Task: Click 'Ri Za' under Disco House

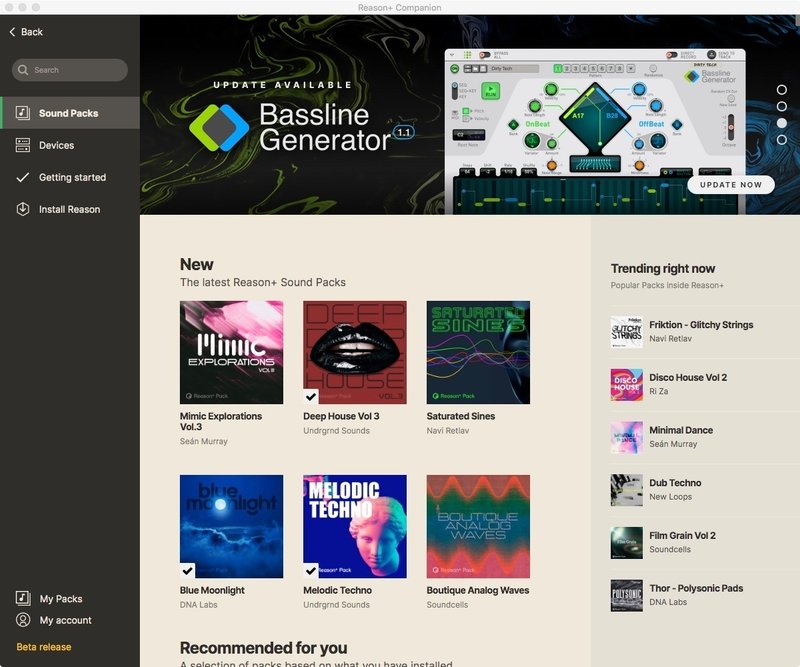Action: (x=658, y=391)
